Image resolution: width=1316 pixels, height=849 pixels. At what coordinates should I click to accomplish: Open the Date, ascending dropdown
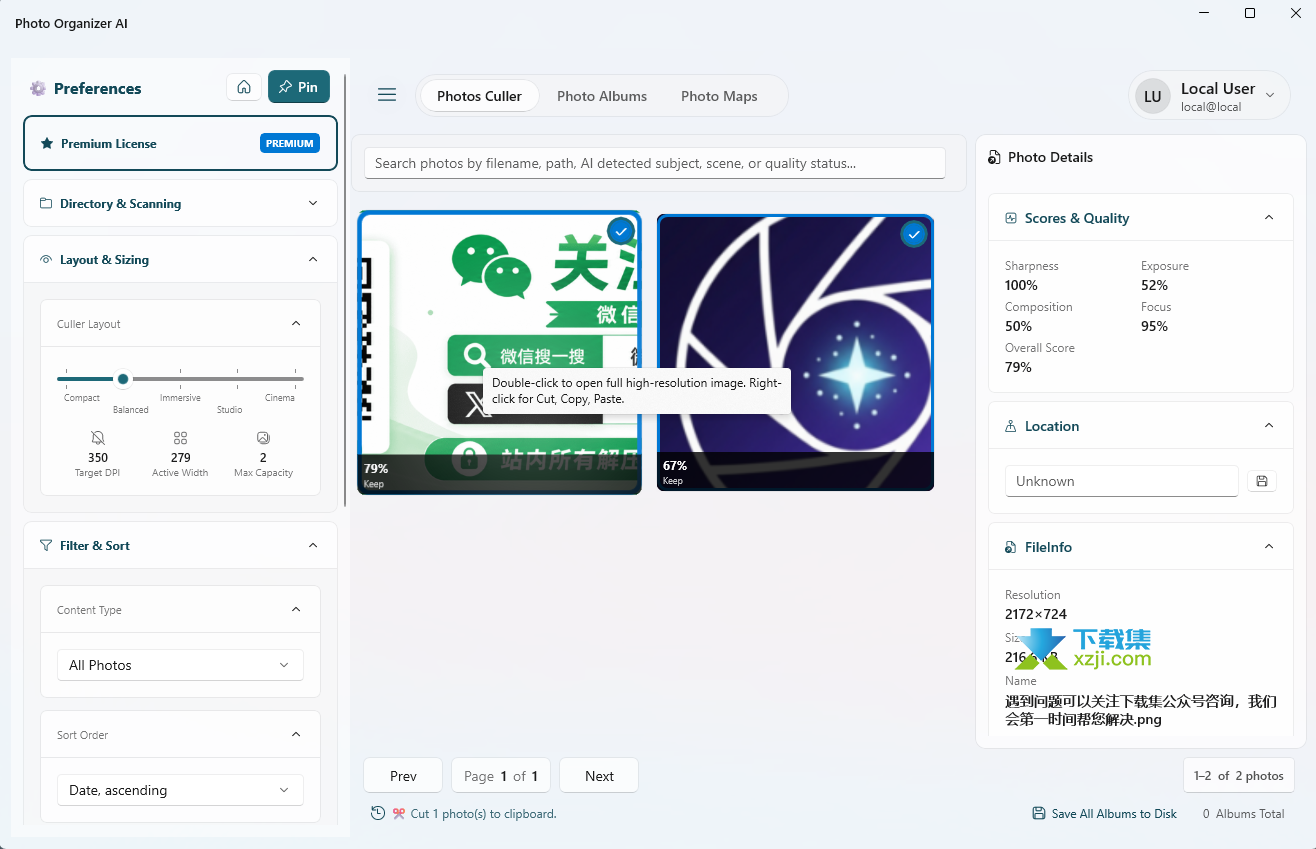point(180,790)
